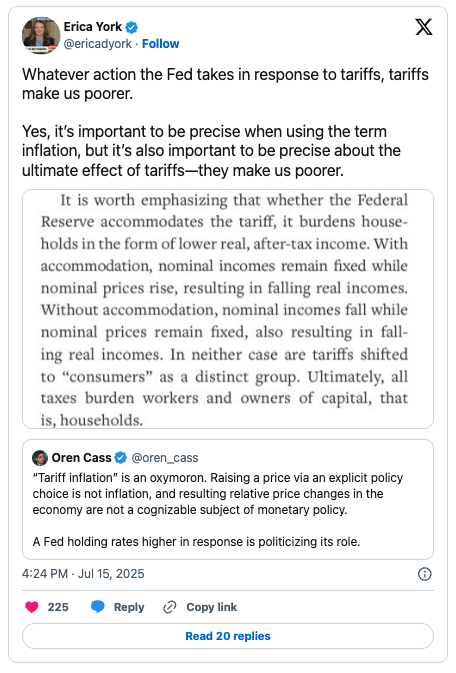456x673 pixels.
Task: Open the @ericadyork handle link
Action: 97,44
